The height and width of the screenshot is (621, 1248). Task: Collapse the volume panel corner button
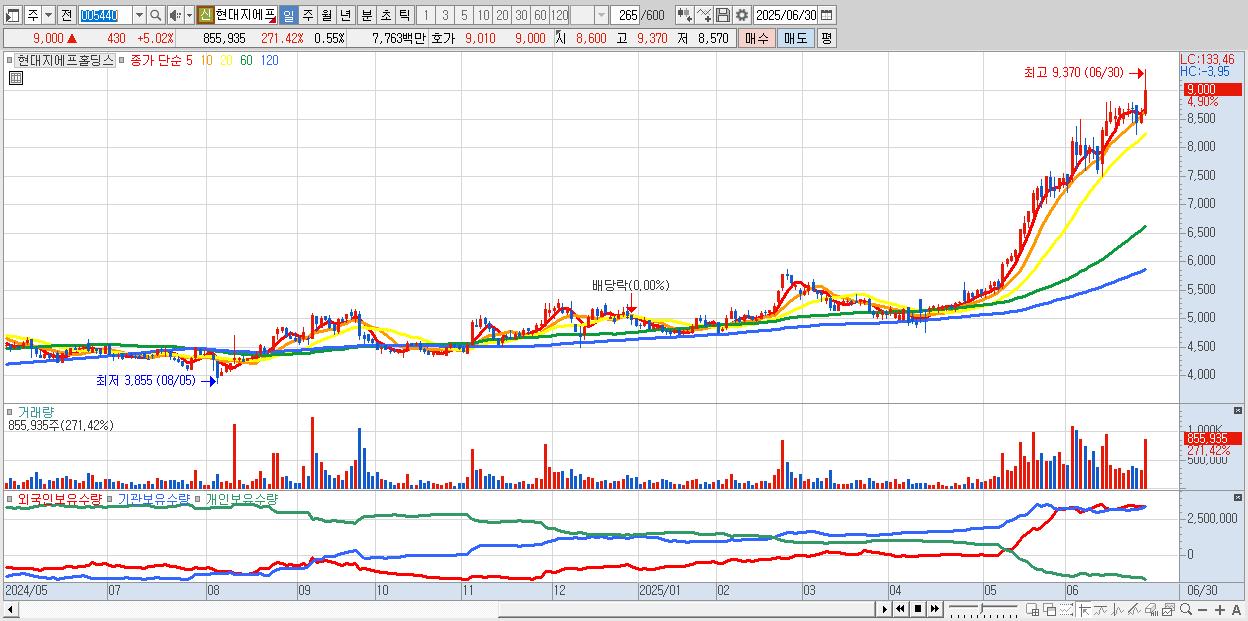click(1238, 411)
